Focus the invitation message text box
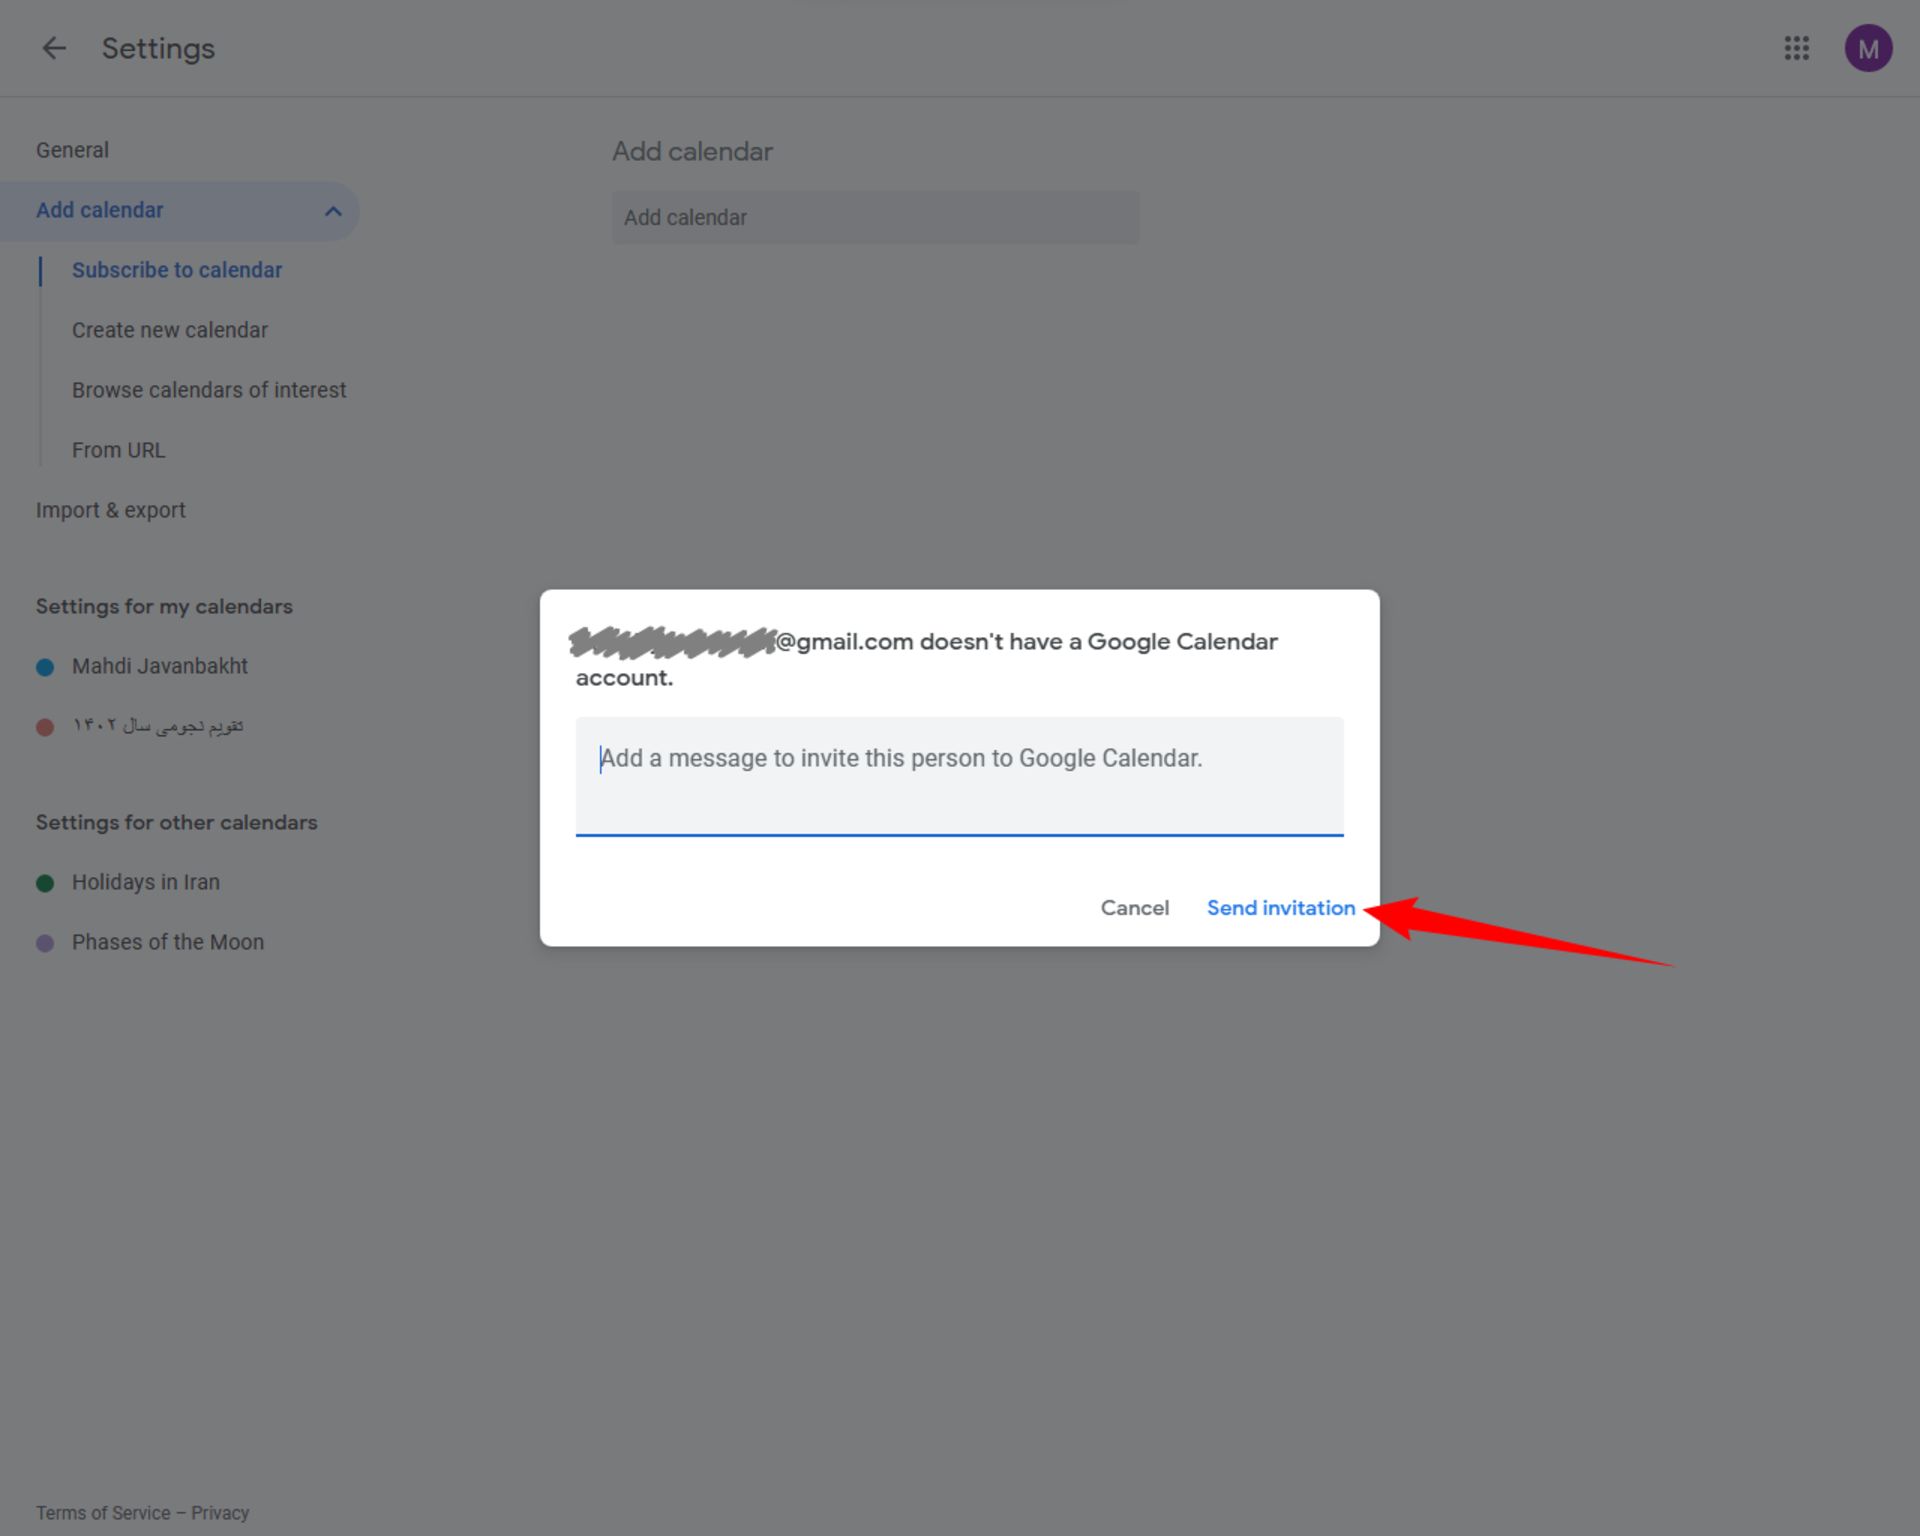Viewport: 1920px width, 1536px height. pyautogui.click(x=959, y=776)
